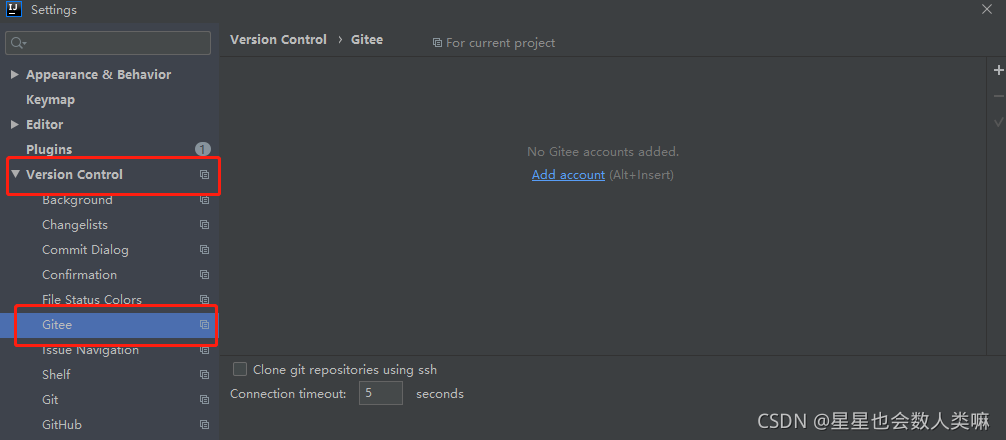The height and width of the screenshot is (440, 1006).
Task: Enable Clone git repositories using ssh
Action: [240, 369]
